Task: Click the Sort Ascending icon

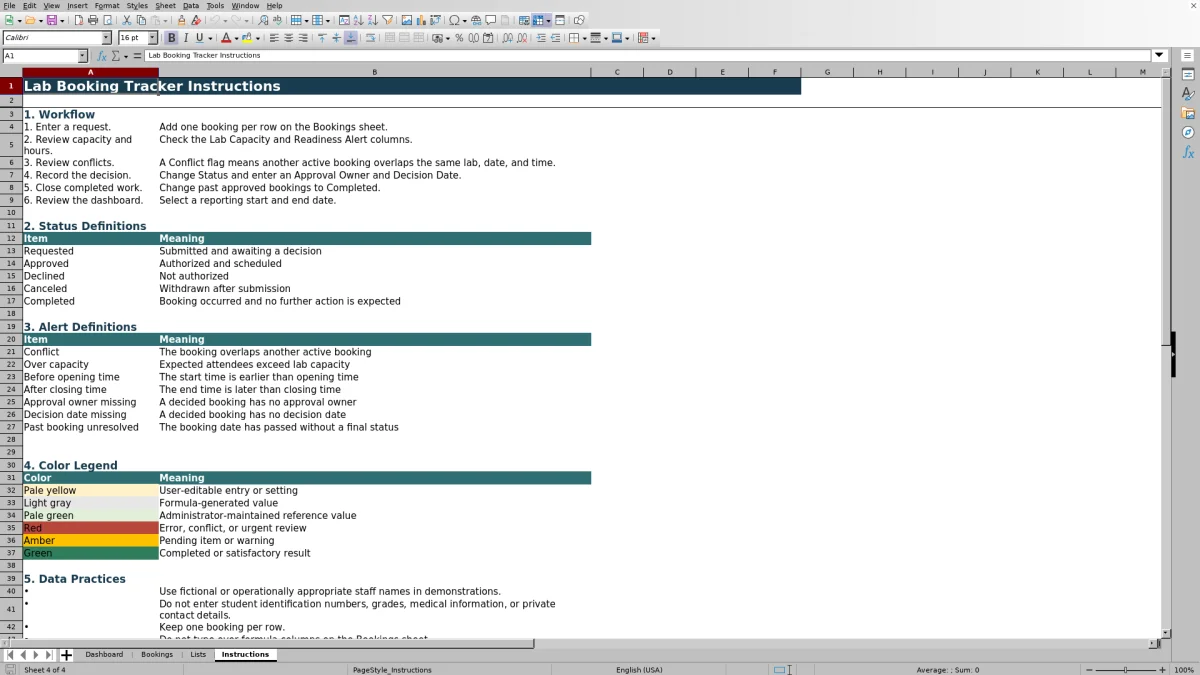Action: pos(358,20)
